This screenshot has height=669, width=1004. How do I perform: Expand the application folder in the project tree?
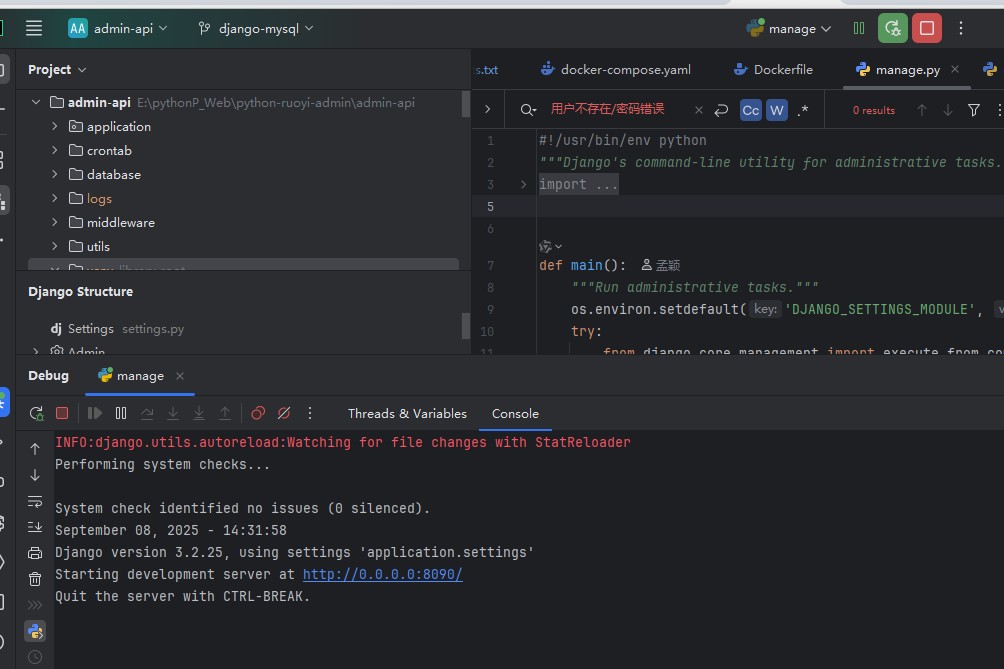pos(55,126)
